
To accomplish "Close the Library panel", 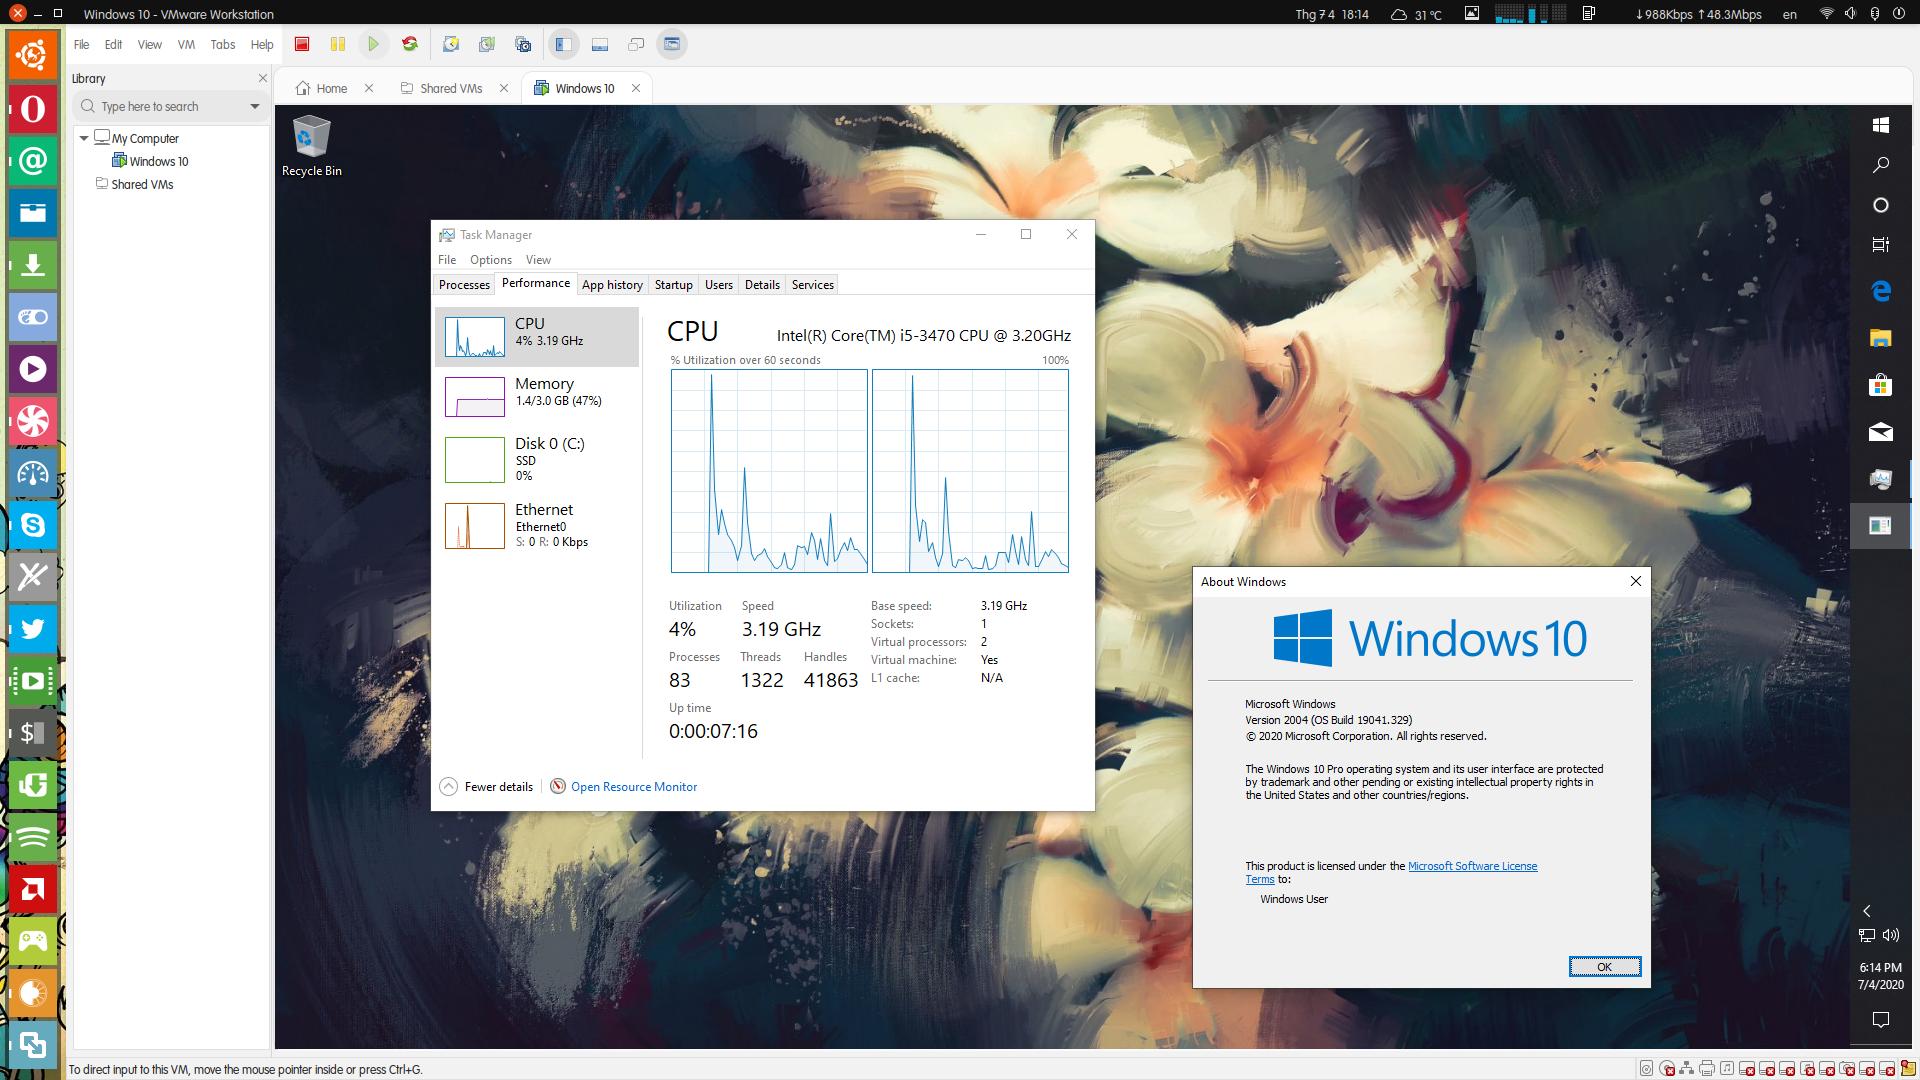I will coord(263,78).
